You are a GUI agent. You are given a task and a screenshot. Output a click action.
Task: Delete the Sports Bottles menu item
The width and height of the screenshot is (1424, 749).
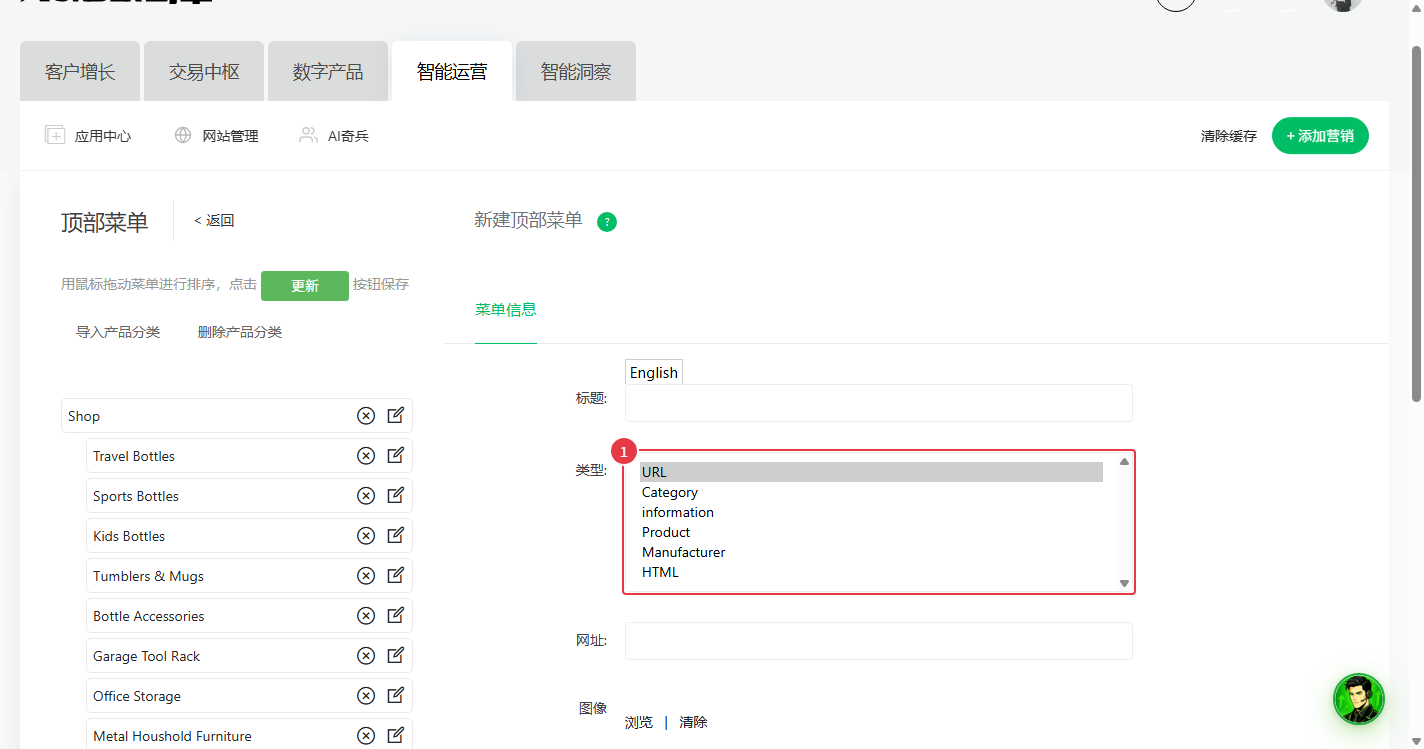(x=366, y=496)
